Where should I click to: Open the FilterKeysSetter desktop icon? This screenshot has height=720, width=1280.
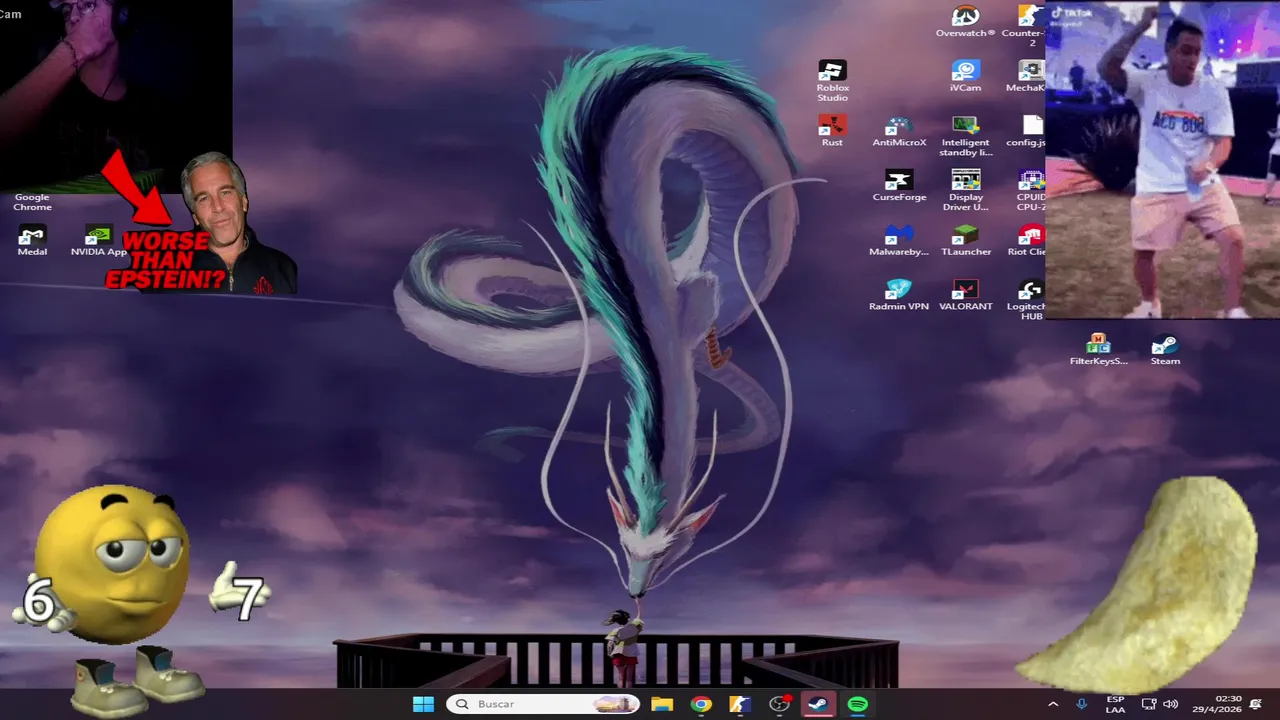point(1098,350)
